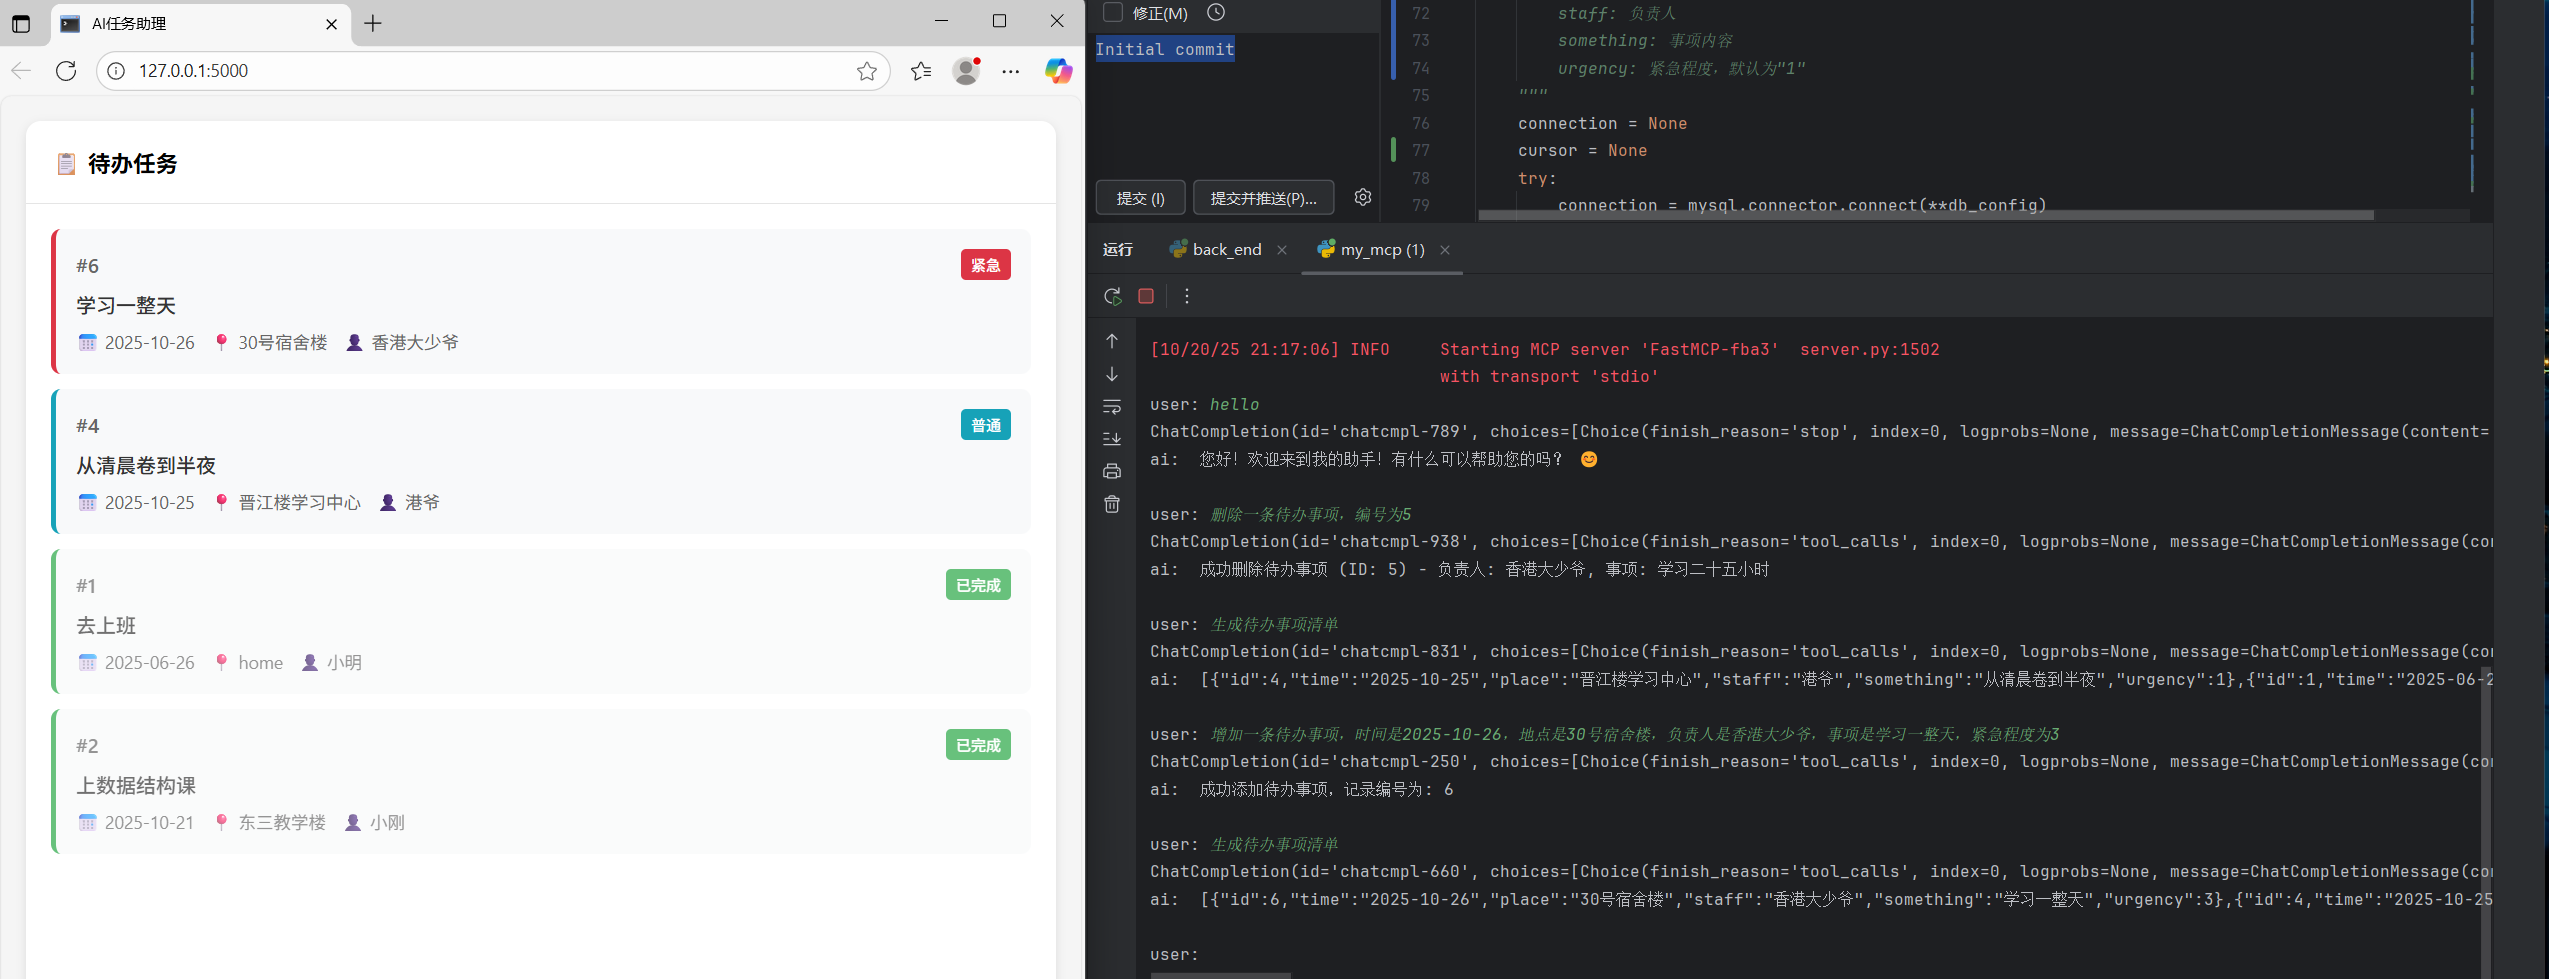Select the AI任务助理 browser tab
The width and height of the screenshot is (2549, 979).
pos(200,24)
